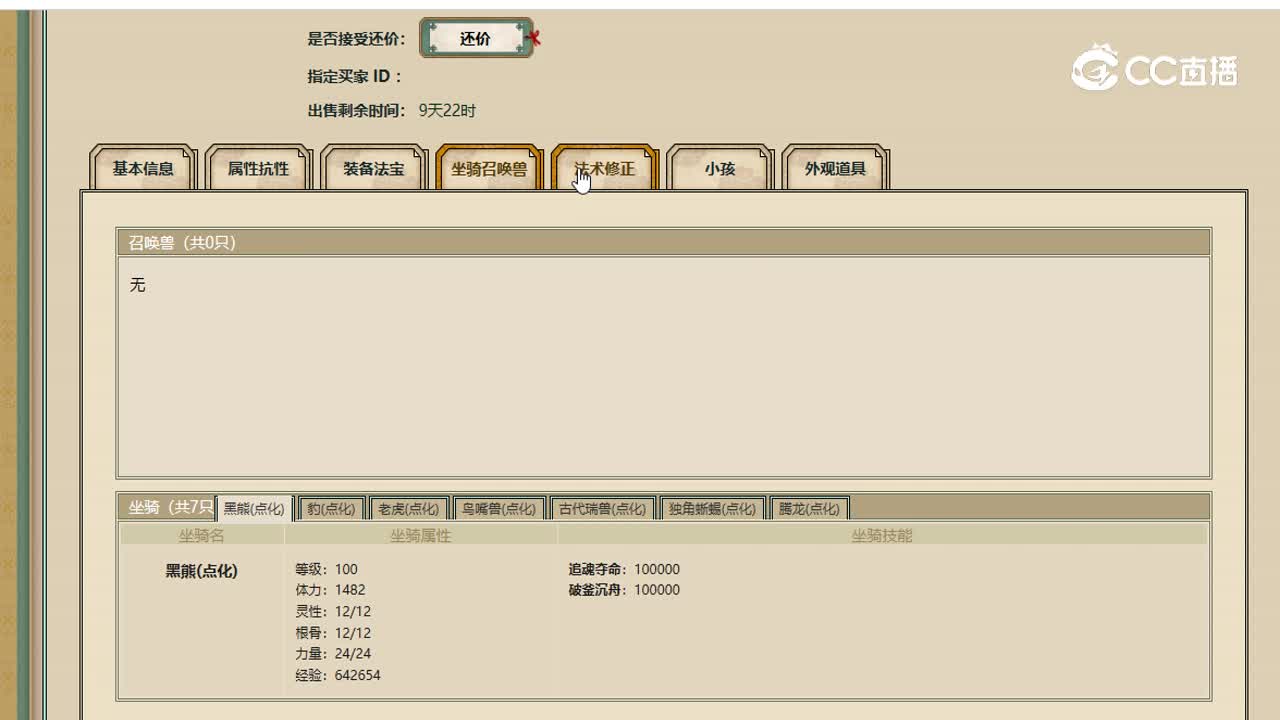Select the 独角蜥蜴(点化) mount tab

pos(712,508)
